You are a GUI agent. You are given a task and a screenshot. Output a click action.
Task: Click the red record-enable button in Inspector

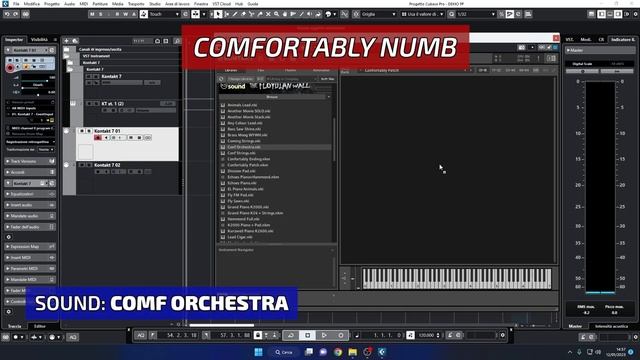[10, 67]
